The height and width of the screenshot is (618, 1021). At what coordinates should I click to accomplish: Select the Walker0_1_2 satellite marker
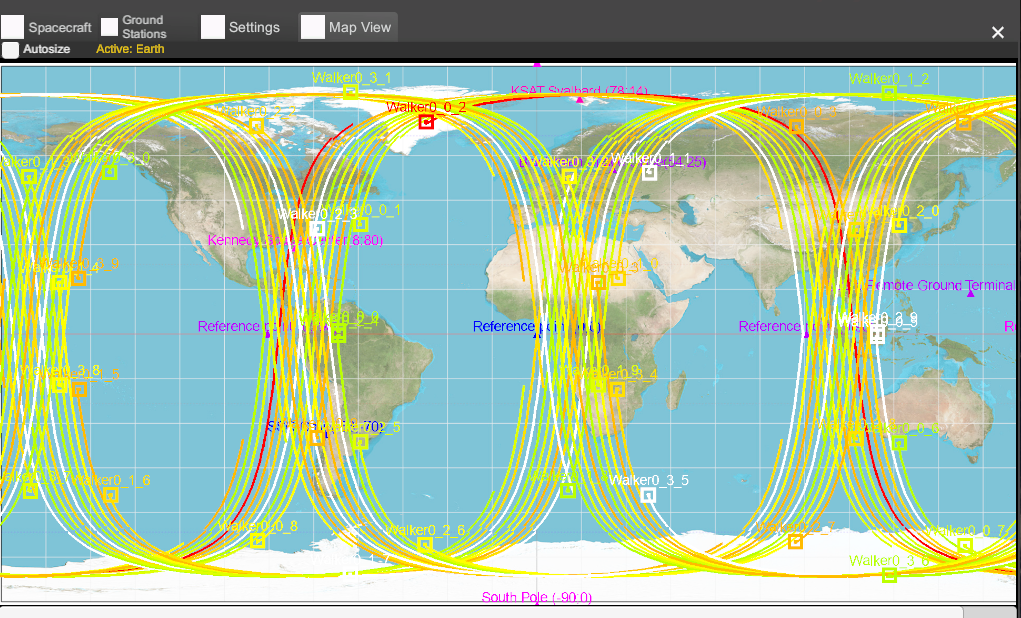[x=888, y=93]
